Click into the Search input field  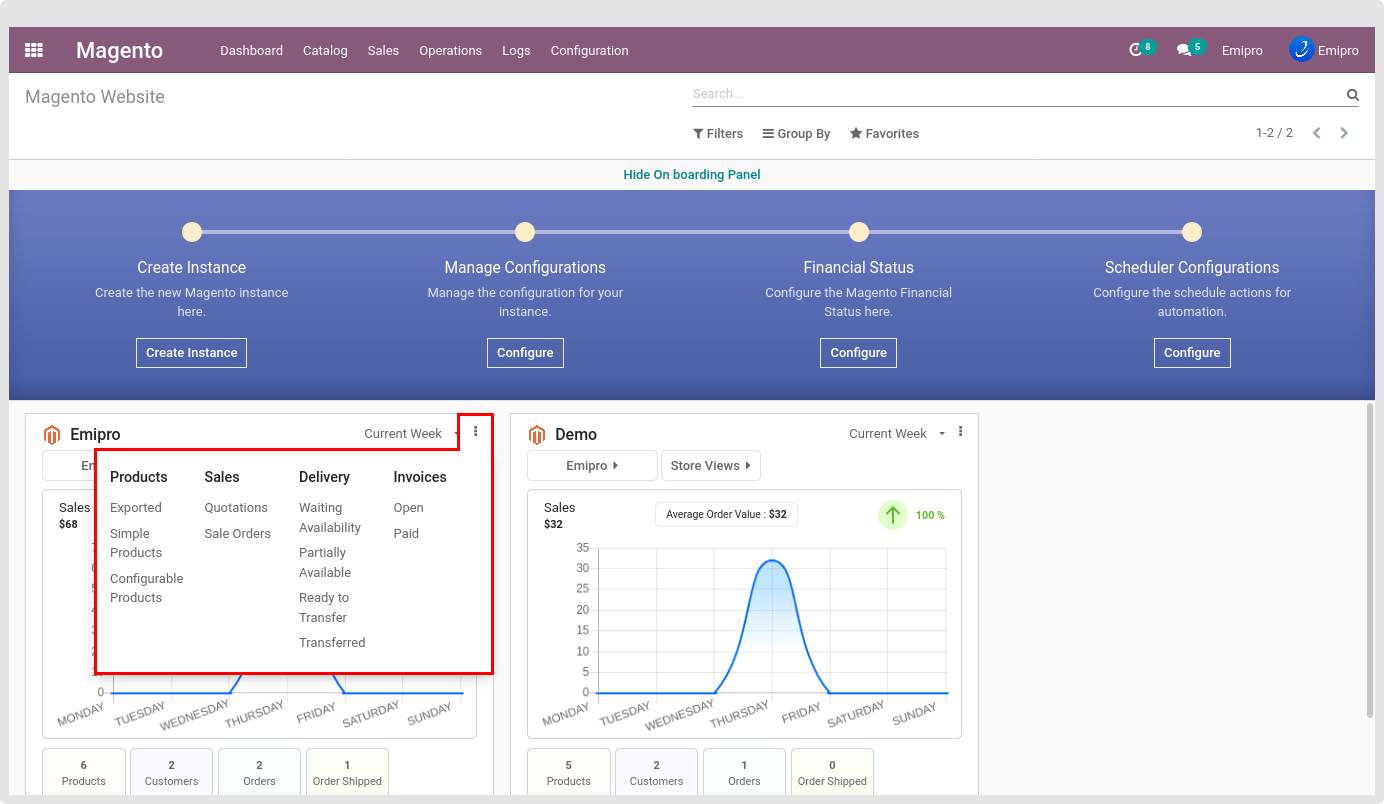[x=1017, y=94]
